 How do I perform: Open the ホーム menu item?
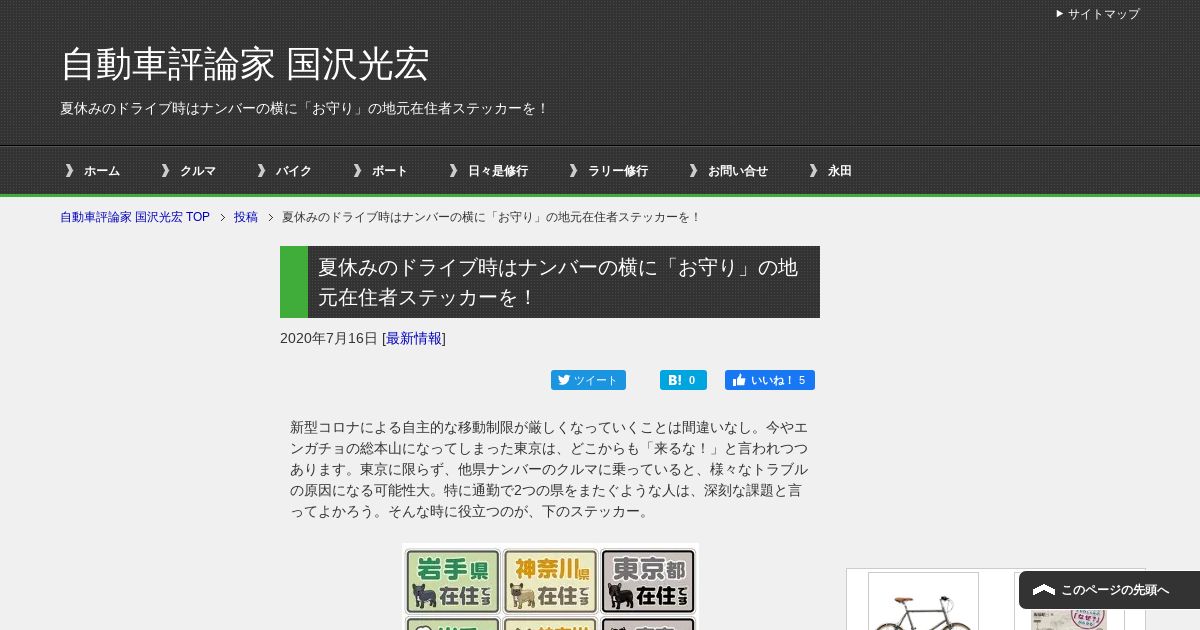(x=101, y=171)
